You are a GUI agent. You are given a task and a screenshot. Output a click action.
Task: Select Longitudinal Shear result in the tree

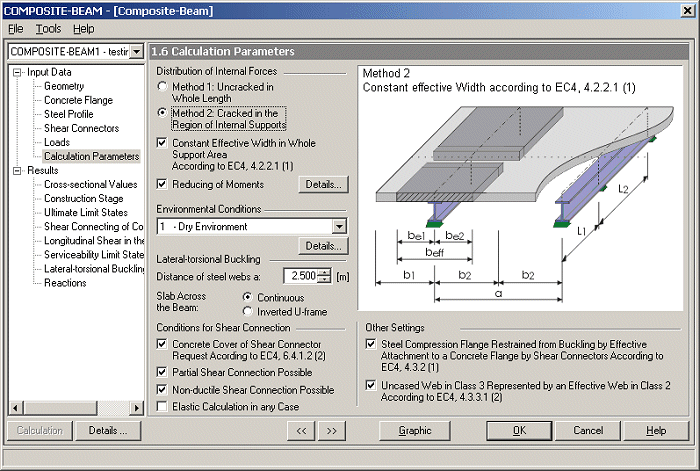(94, 241)
